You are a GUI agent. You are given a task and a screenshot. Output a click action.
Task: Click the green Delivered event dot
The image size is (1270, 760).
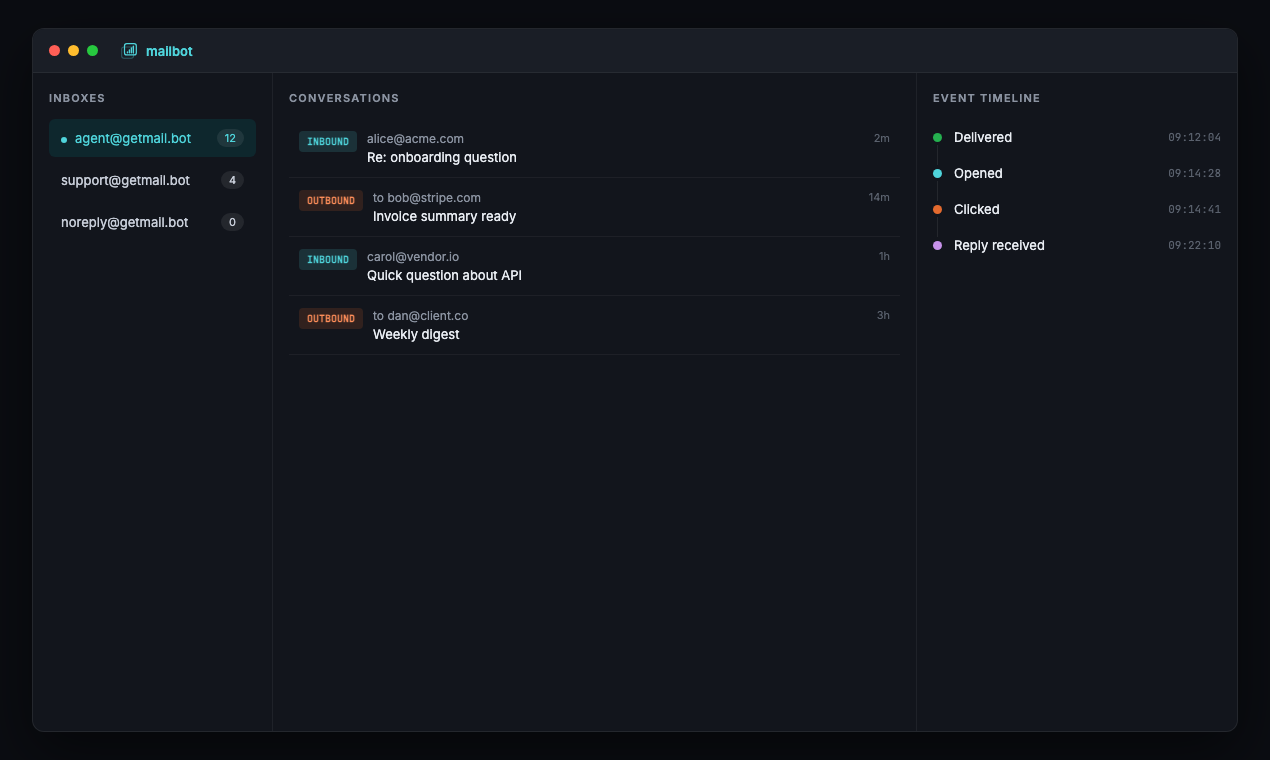point(937,138)
